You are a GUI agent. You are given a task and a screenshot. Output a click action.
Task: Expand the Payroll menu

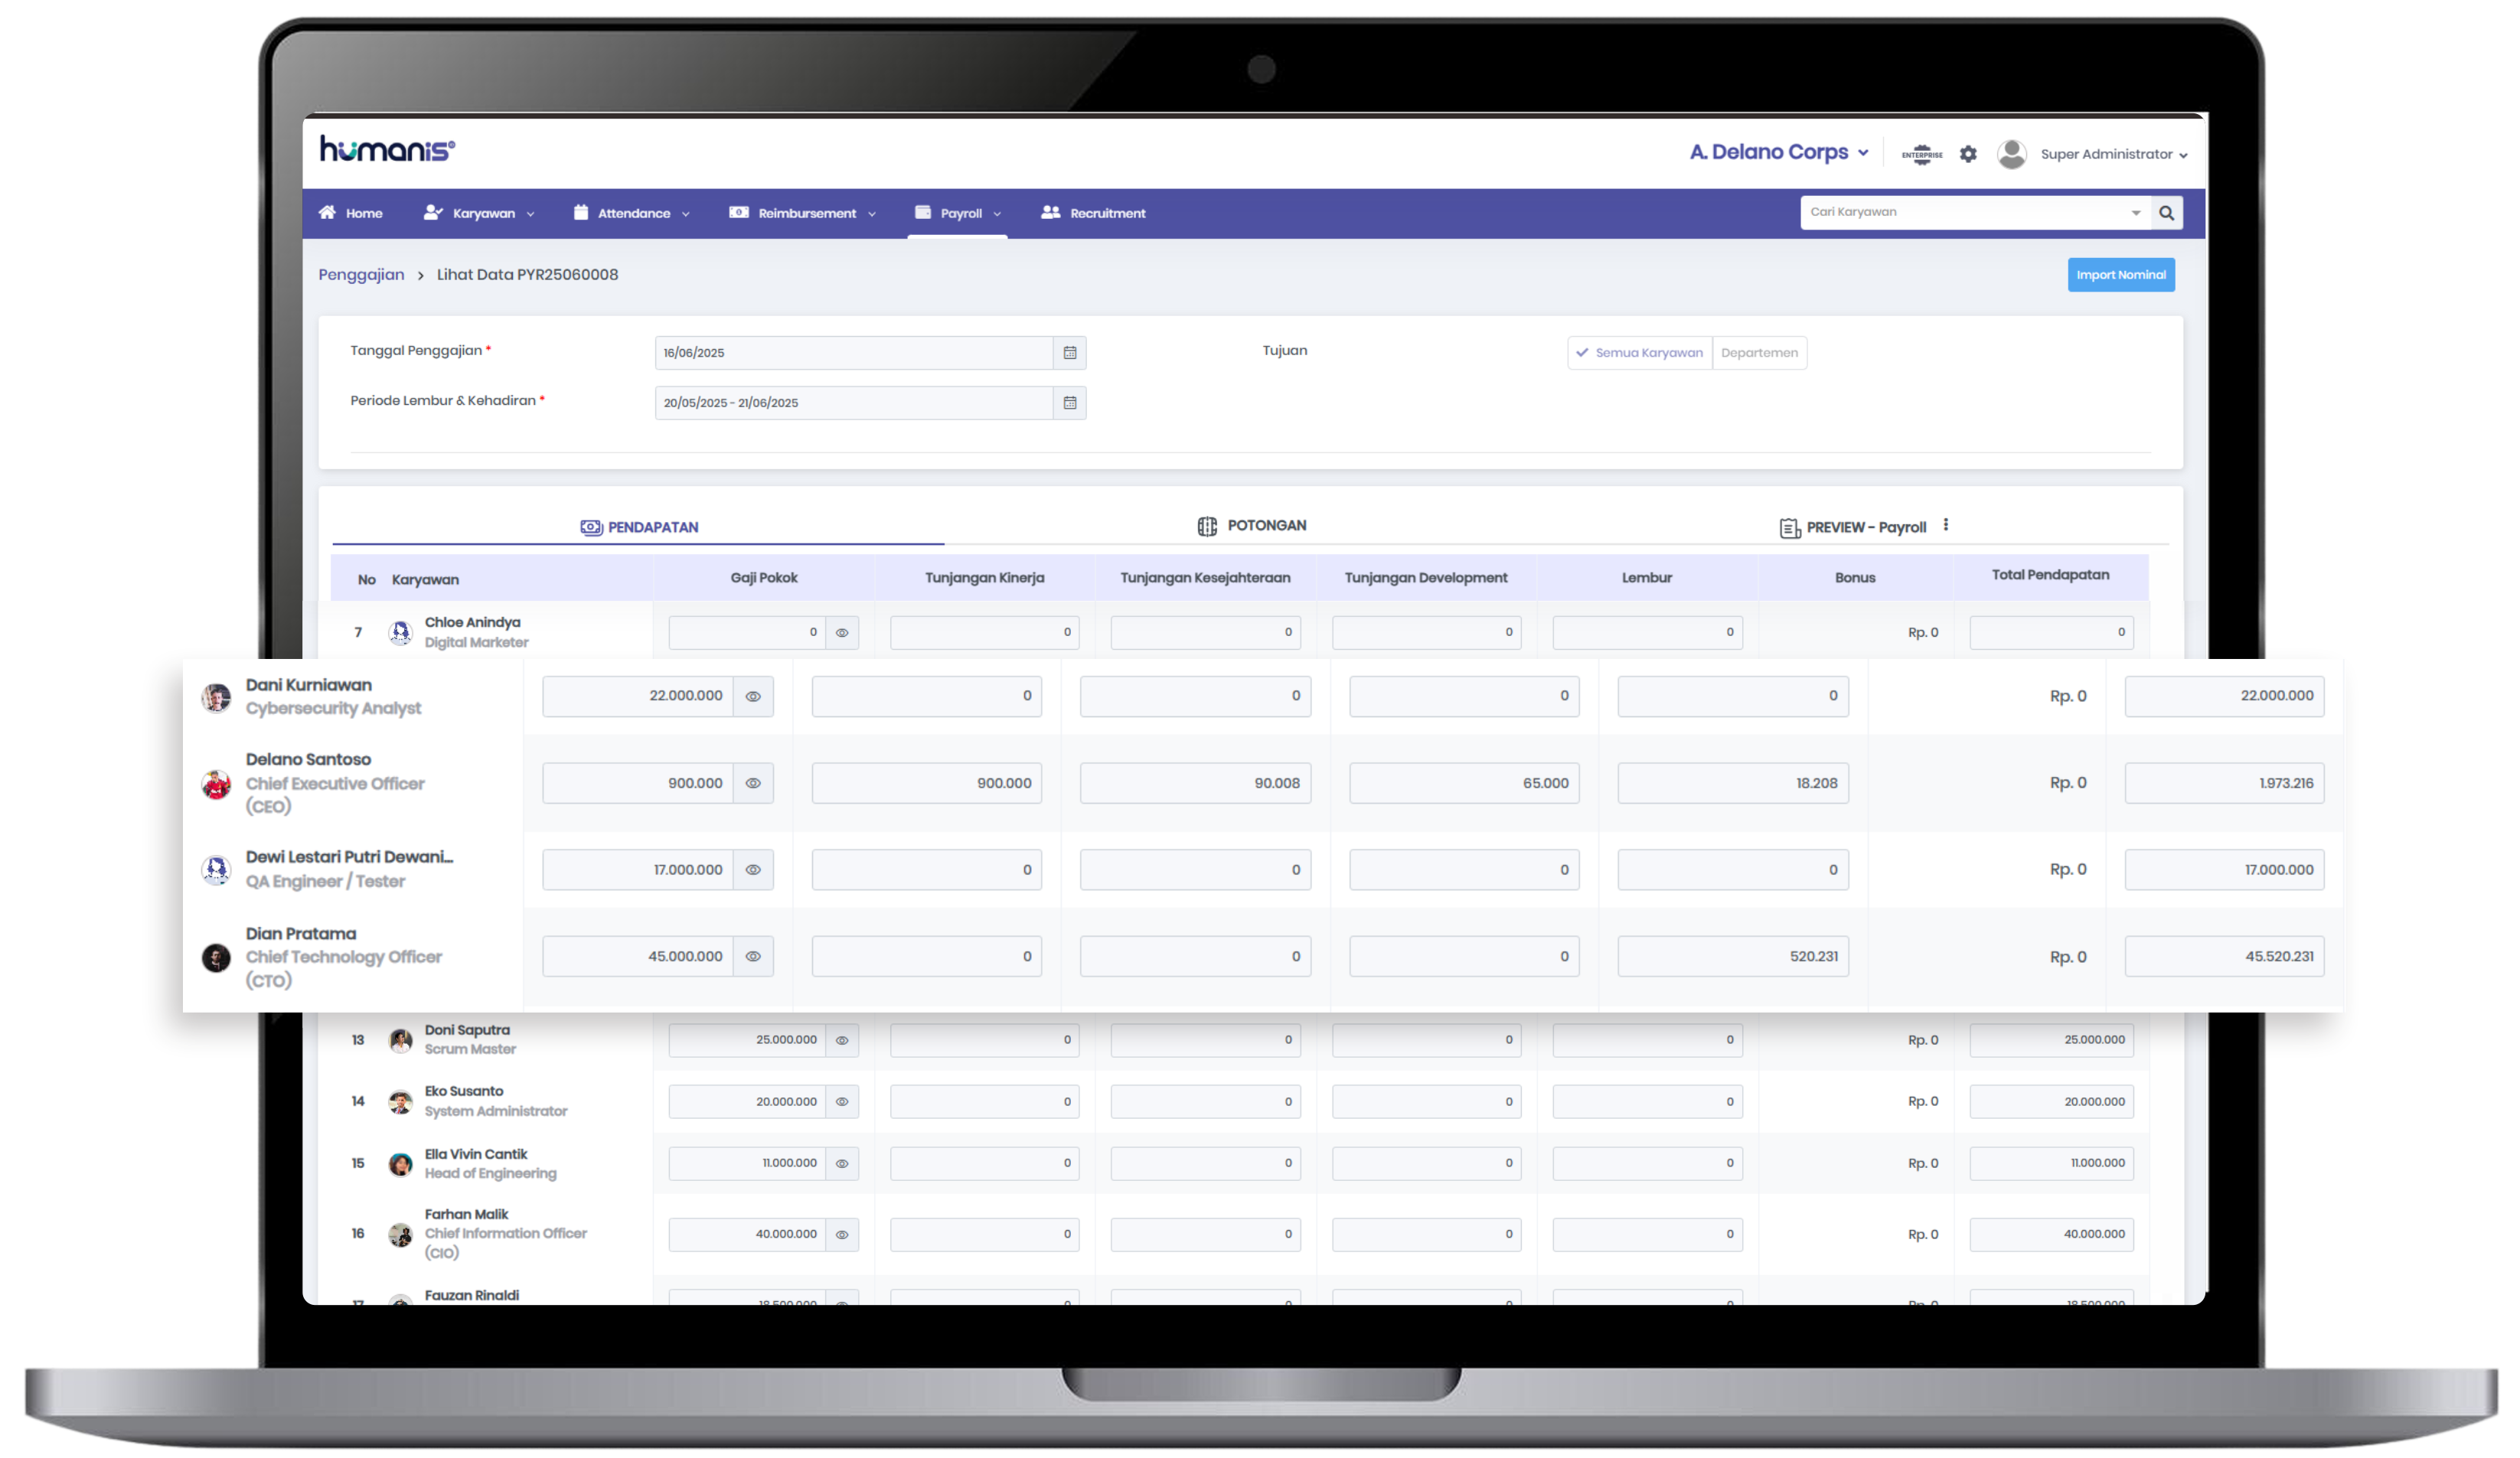pyautogui.click(x=958, y=213)
